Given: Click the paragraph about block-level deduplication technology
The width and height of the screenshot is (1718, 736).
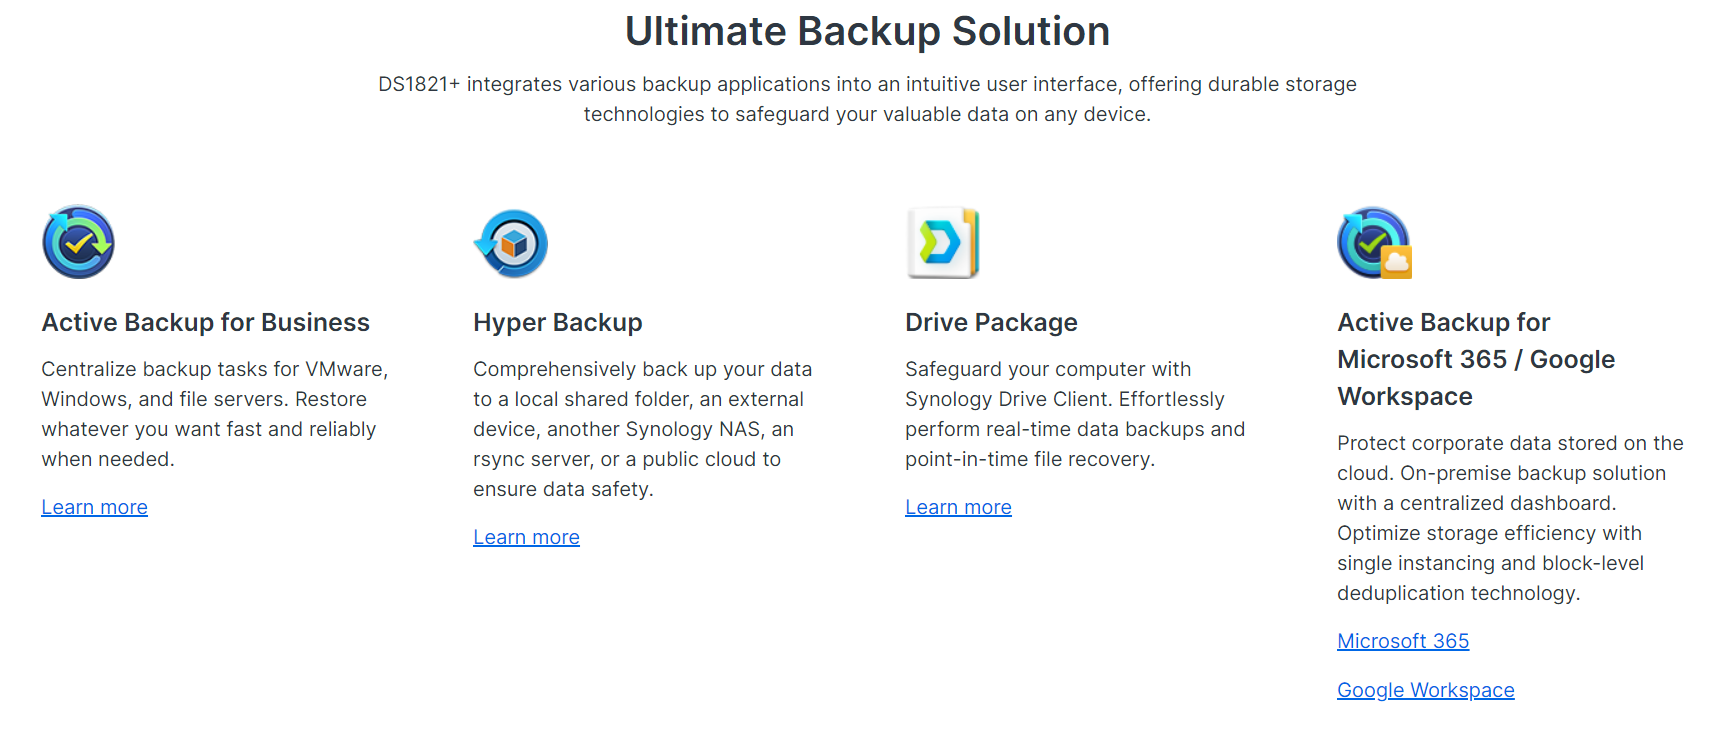Looking at the screenshot, I should (x=1509, y=518).
